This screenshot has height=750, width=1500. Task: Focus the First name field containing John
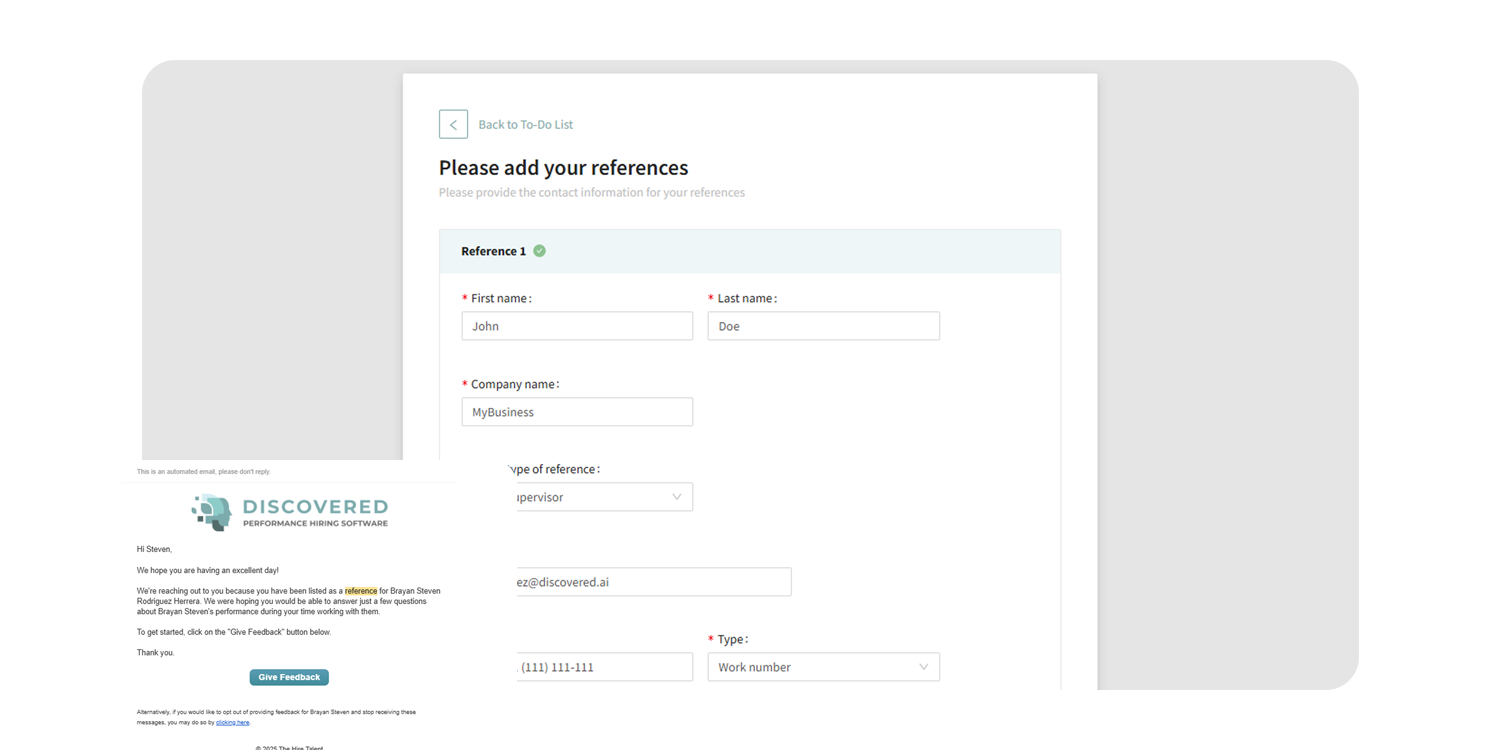[576, 326]
